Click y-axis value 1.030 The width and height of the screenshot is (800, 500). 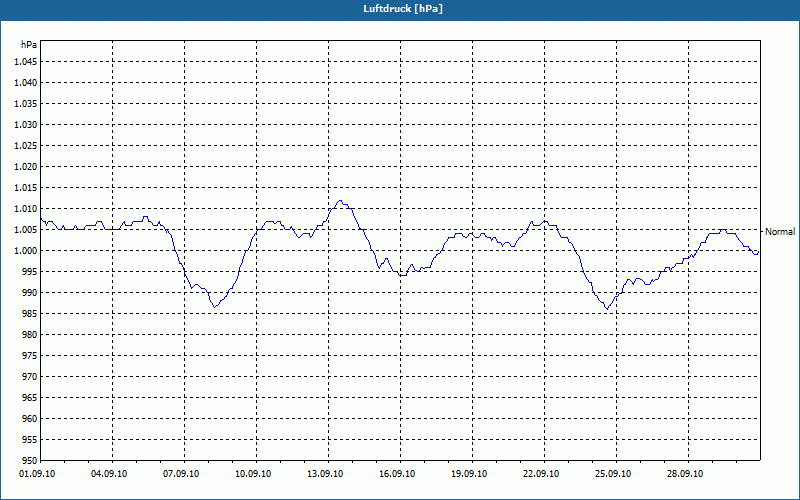26,124
